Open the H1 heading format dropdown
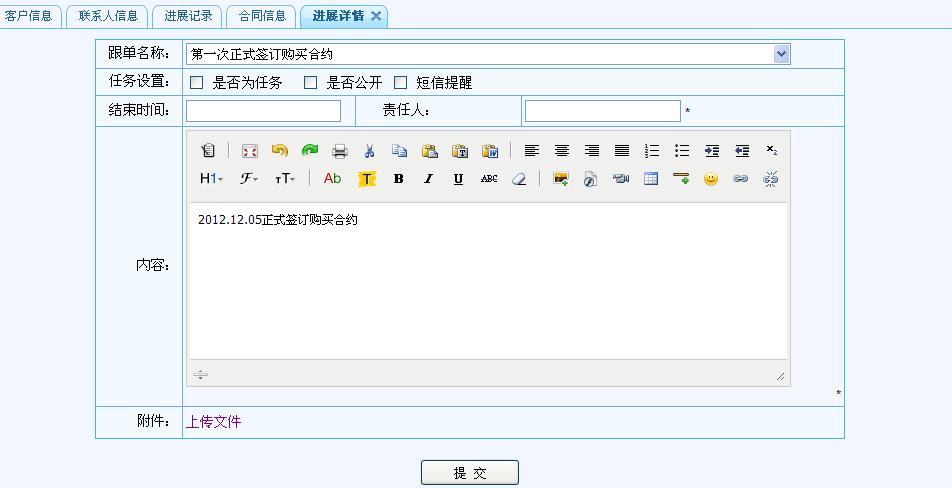952x488 pixels. 211,178
